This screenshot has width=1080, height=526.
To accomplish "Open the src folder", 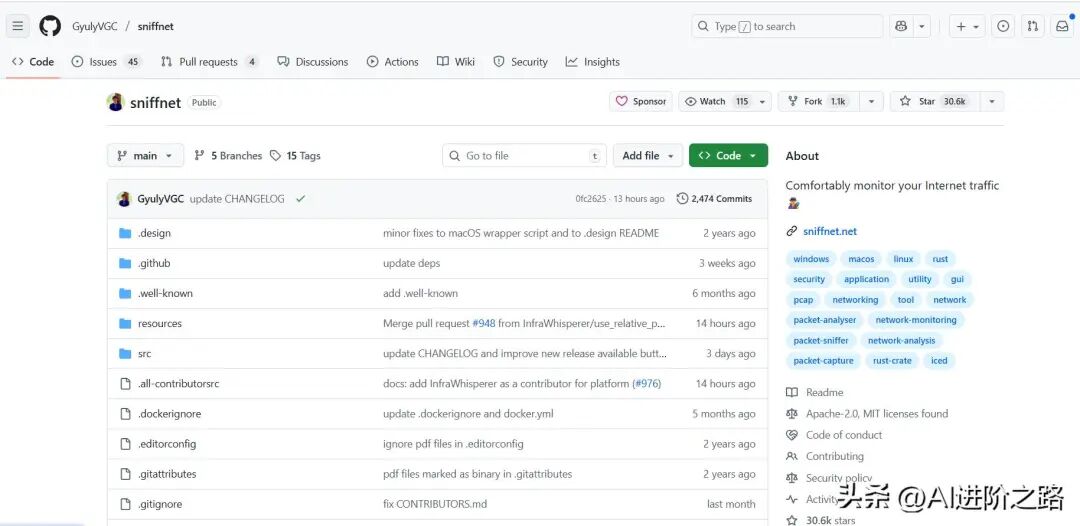I will click(x=145, y=354).
